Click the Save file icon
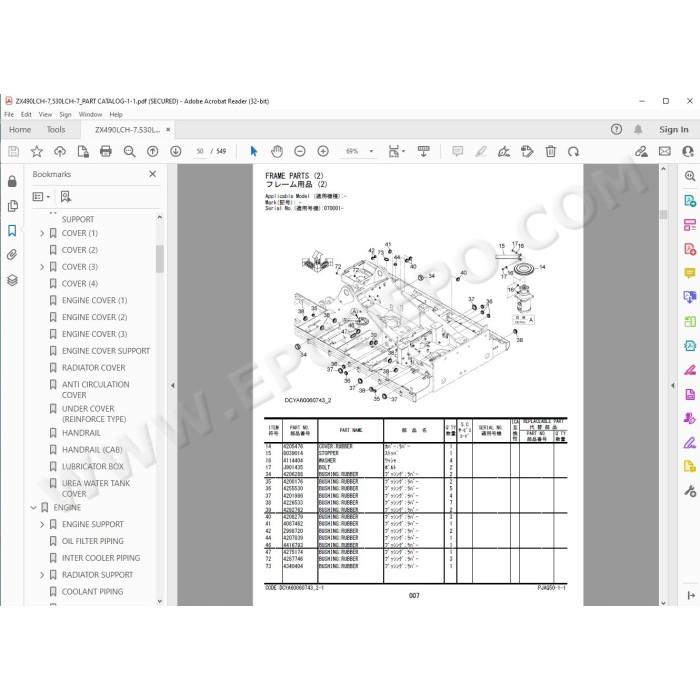This screenshot has width=700, height=700. click(13, 152)
